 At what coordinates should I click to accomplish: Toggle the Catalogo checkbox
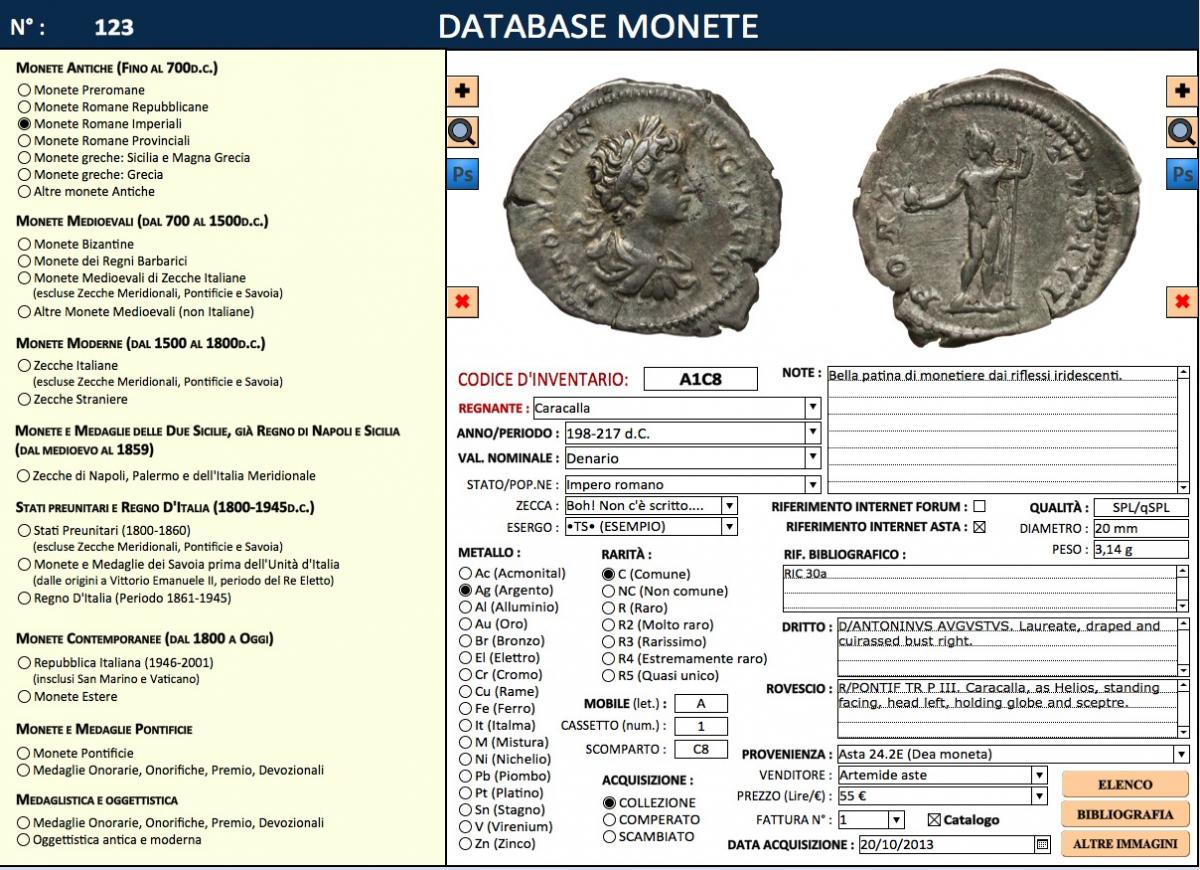[x=934, y=820]
